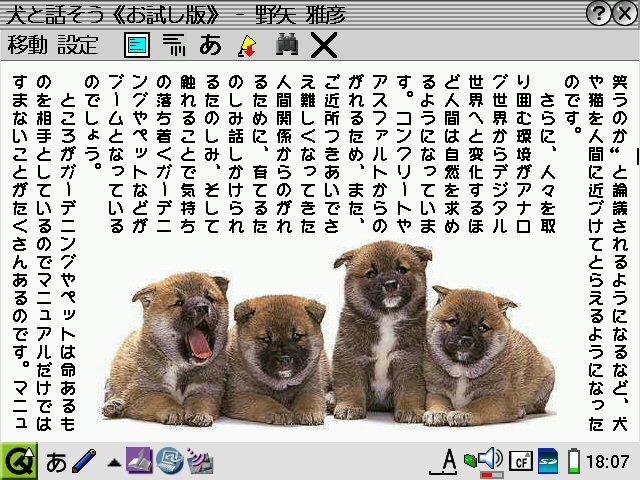The image size is (640, 480).
Task: Expand the input method selector arrow
Action: [114, 463]
